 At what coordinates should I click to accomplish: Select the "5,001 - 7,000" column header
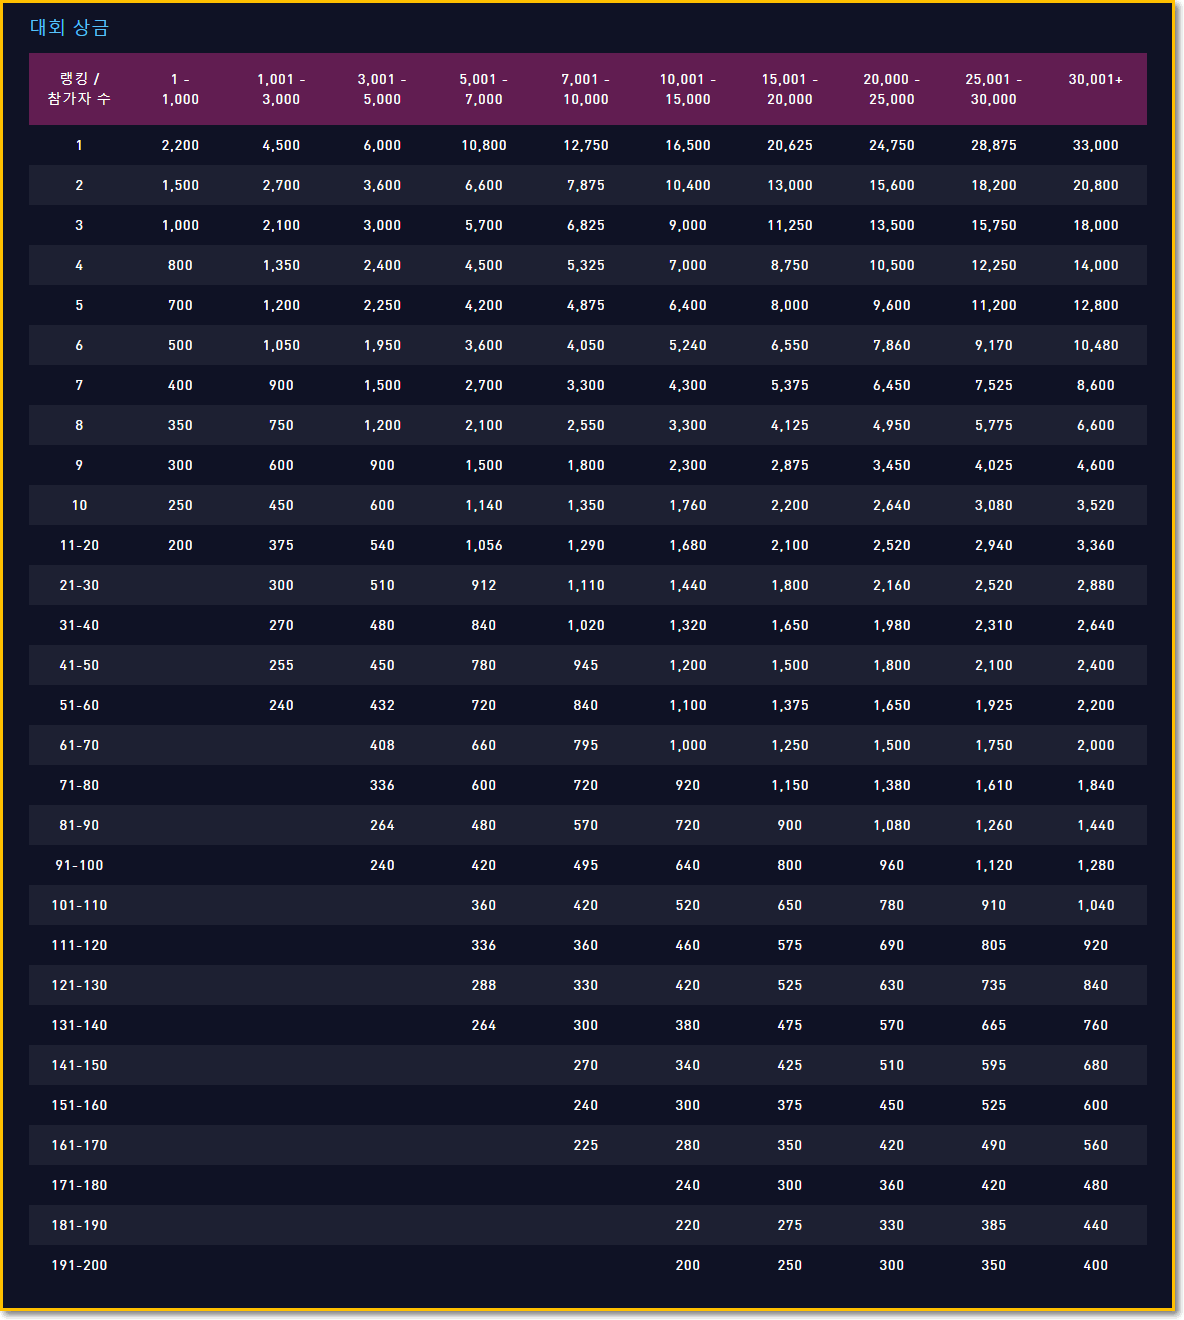pyautogui.click(x=483, y=89)
